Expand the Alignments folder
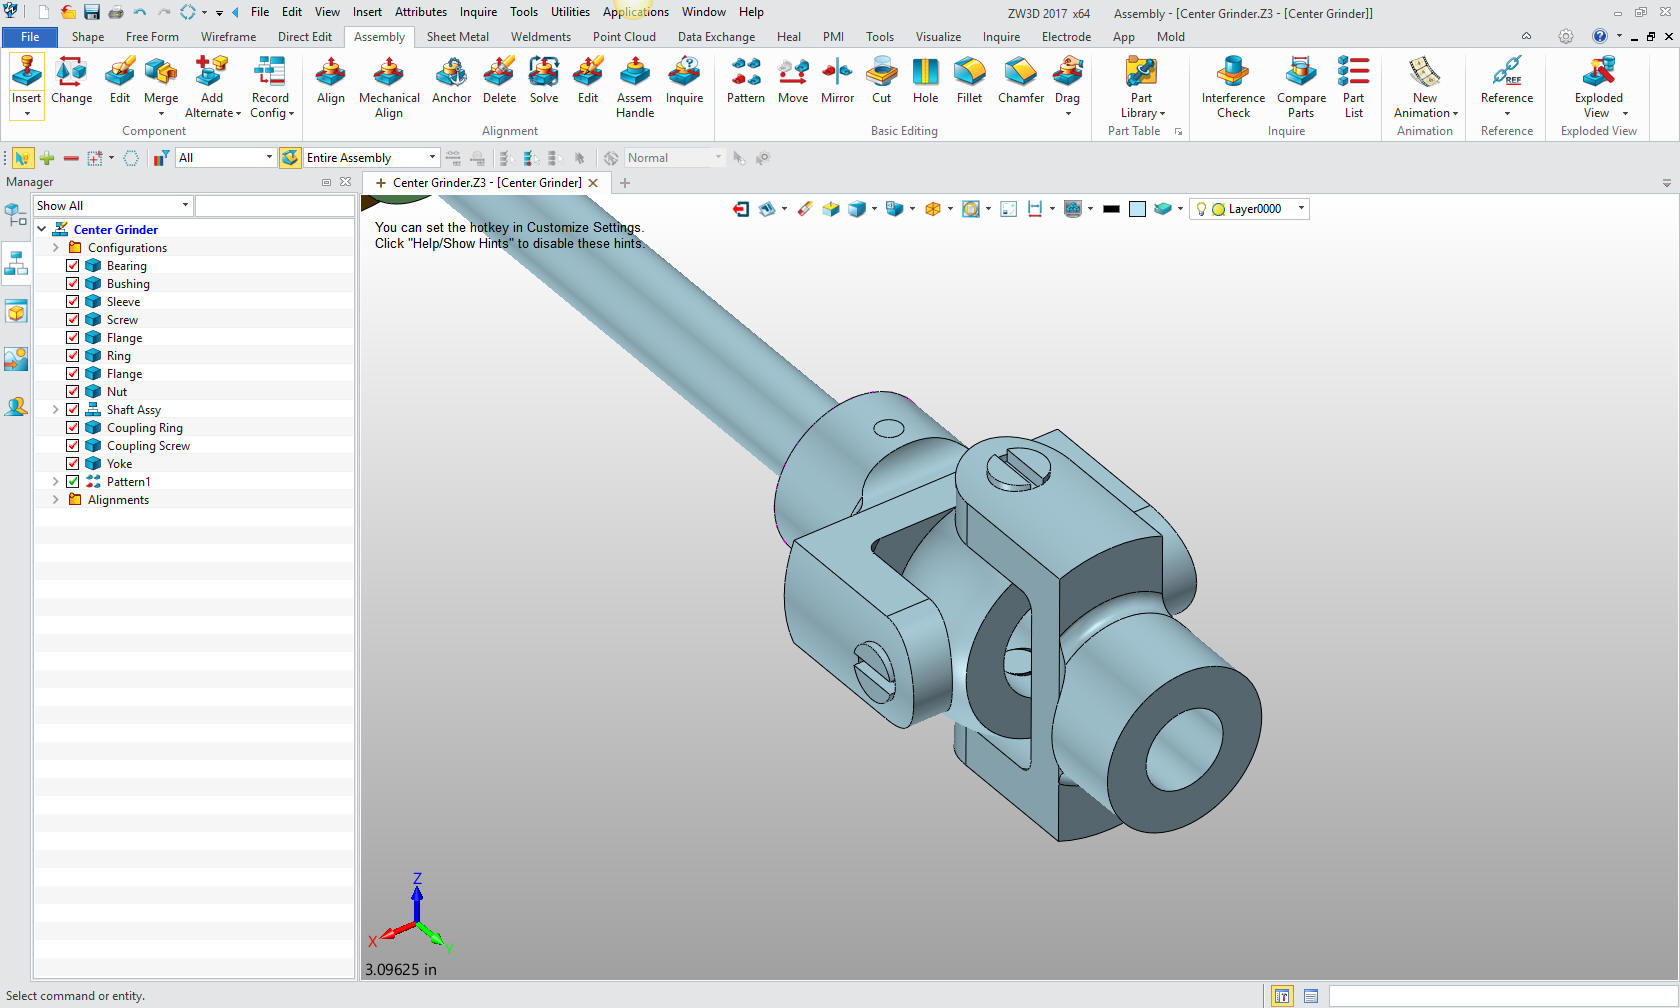Viewport: 1680px width, 1008px height. tap(56, 500)
